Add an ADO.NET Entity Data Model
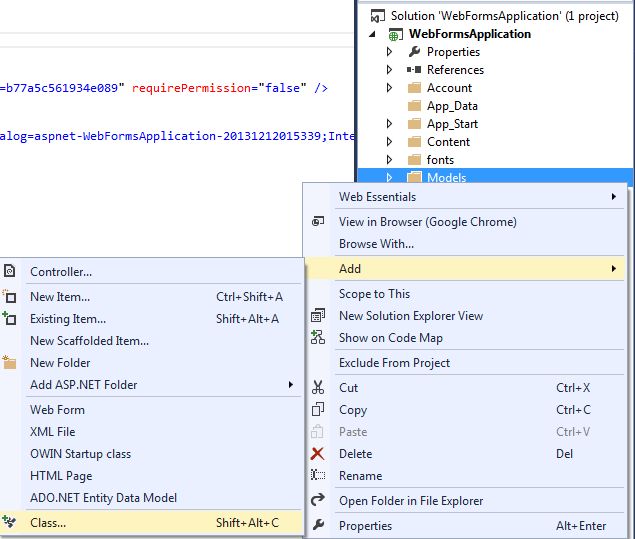The image size is (635, 539). pyautogui.click(x=152, y=497)
